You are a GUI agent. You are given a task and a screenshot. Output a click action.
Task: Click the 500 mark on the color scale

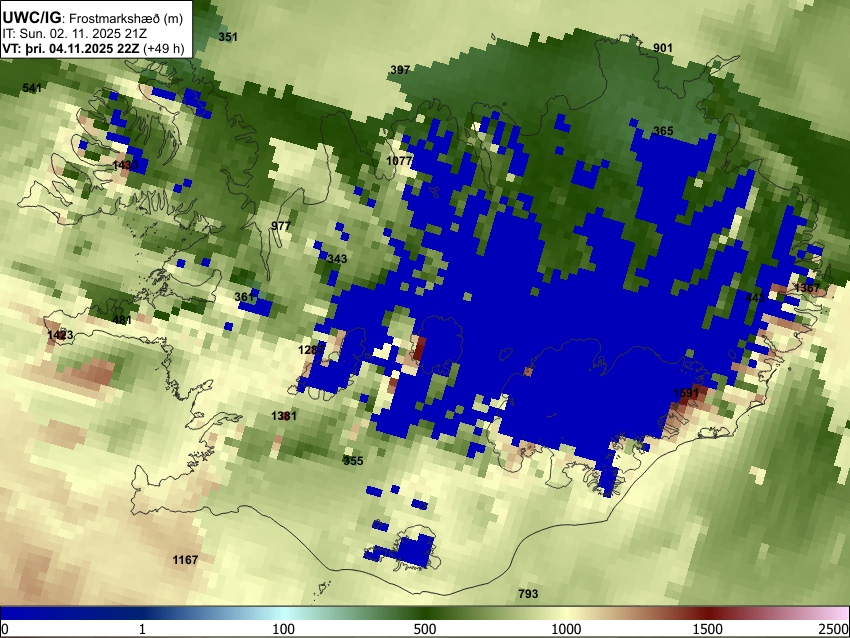[x=425, y=629]
